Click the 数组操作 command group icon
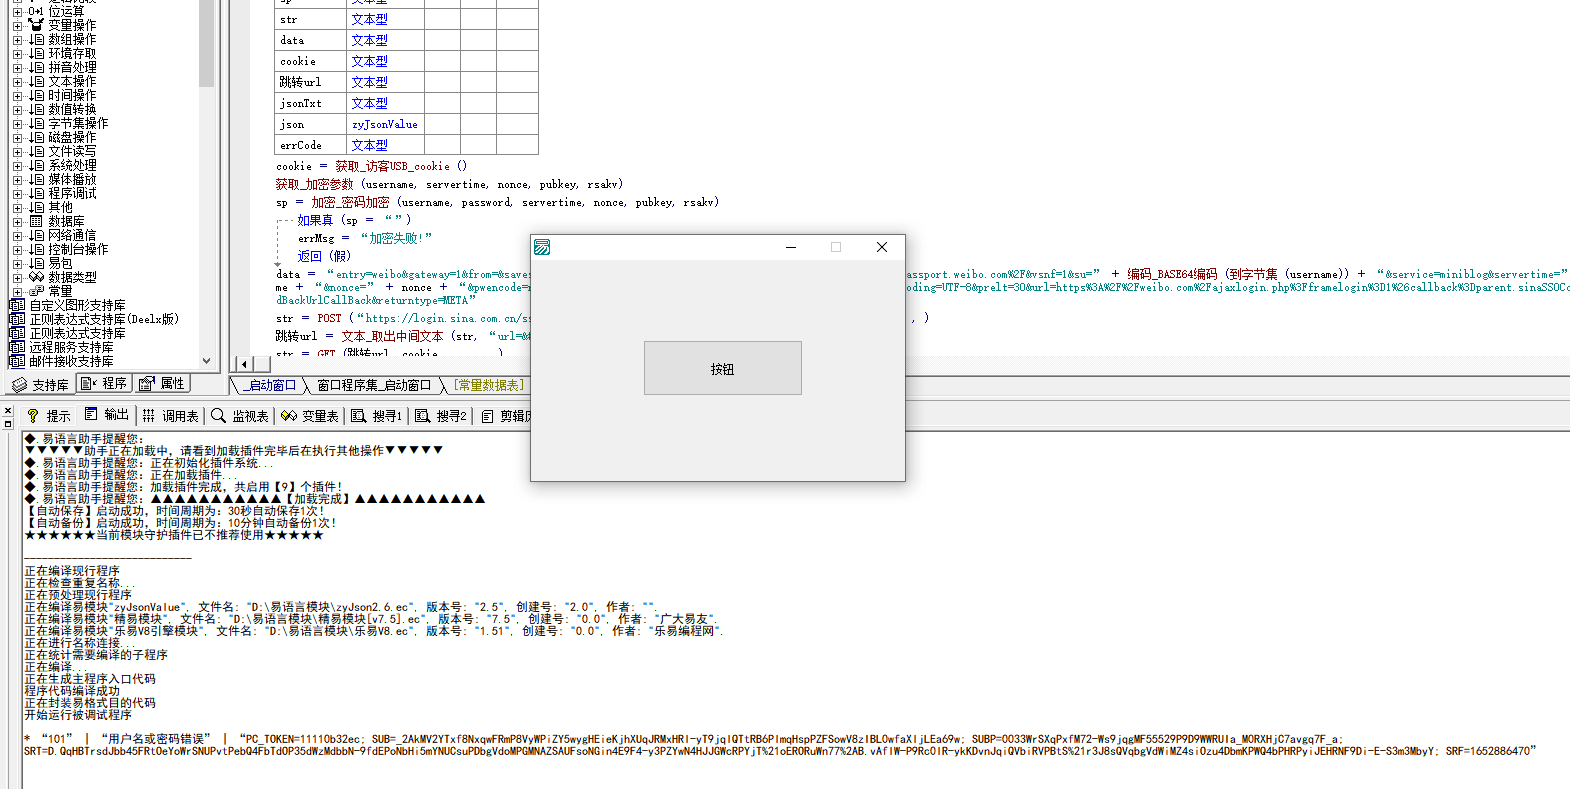The width and height of the screenshot is (1570, 789). [x=36, y=39]
